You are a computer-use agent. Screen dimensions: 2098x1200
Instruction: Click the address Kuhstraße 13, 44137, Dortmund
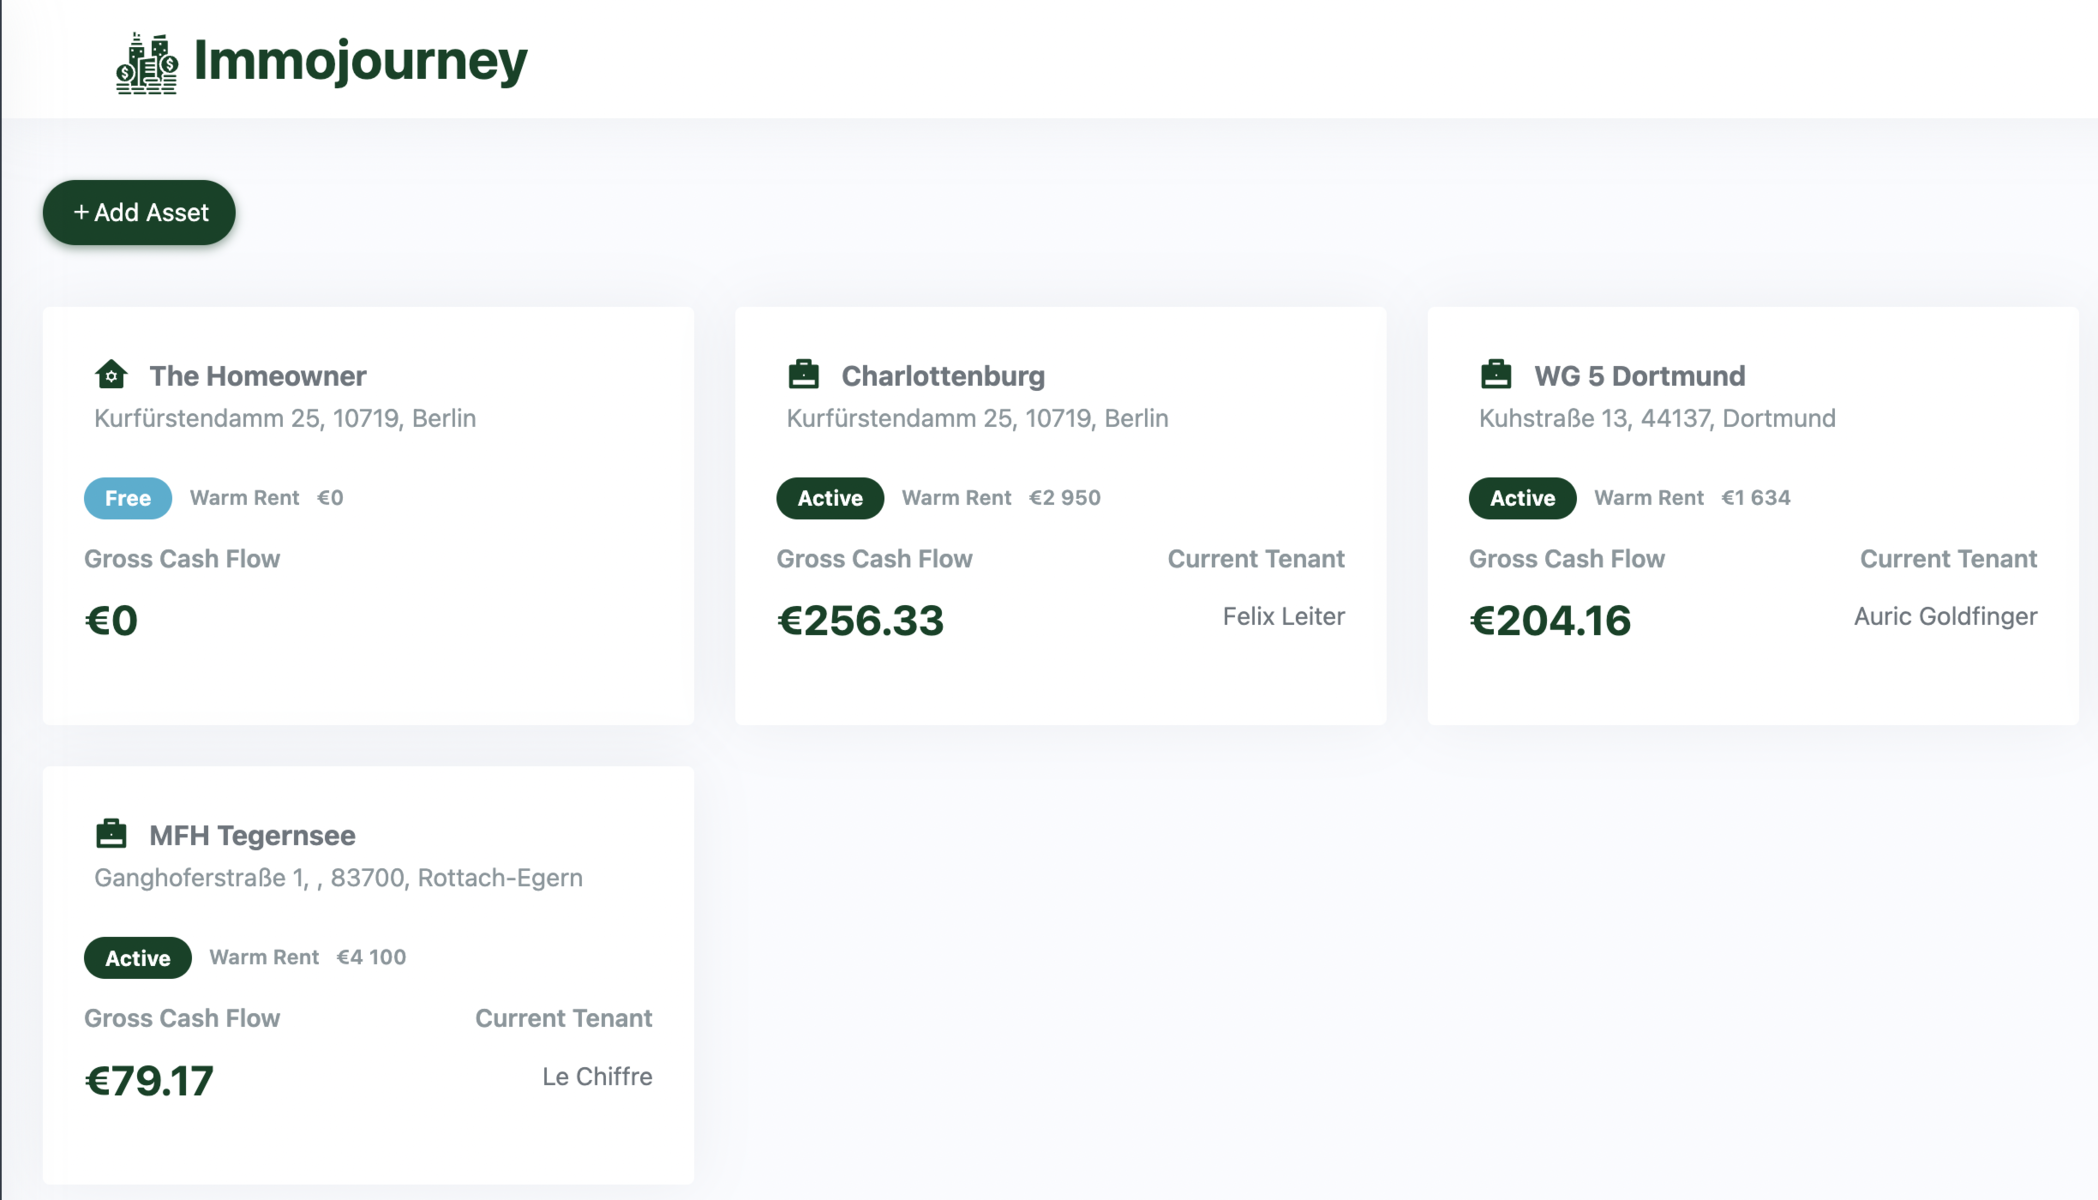point(1657,418)
